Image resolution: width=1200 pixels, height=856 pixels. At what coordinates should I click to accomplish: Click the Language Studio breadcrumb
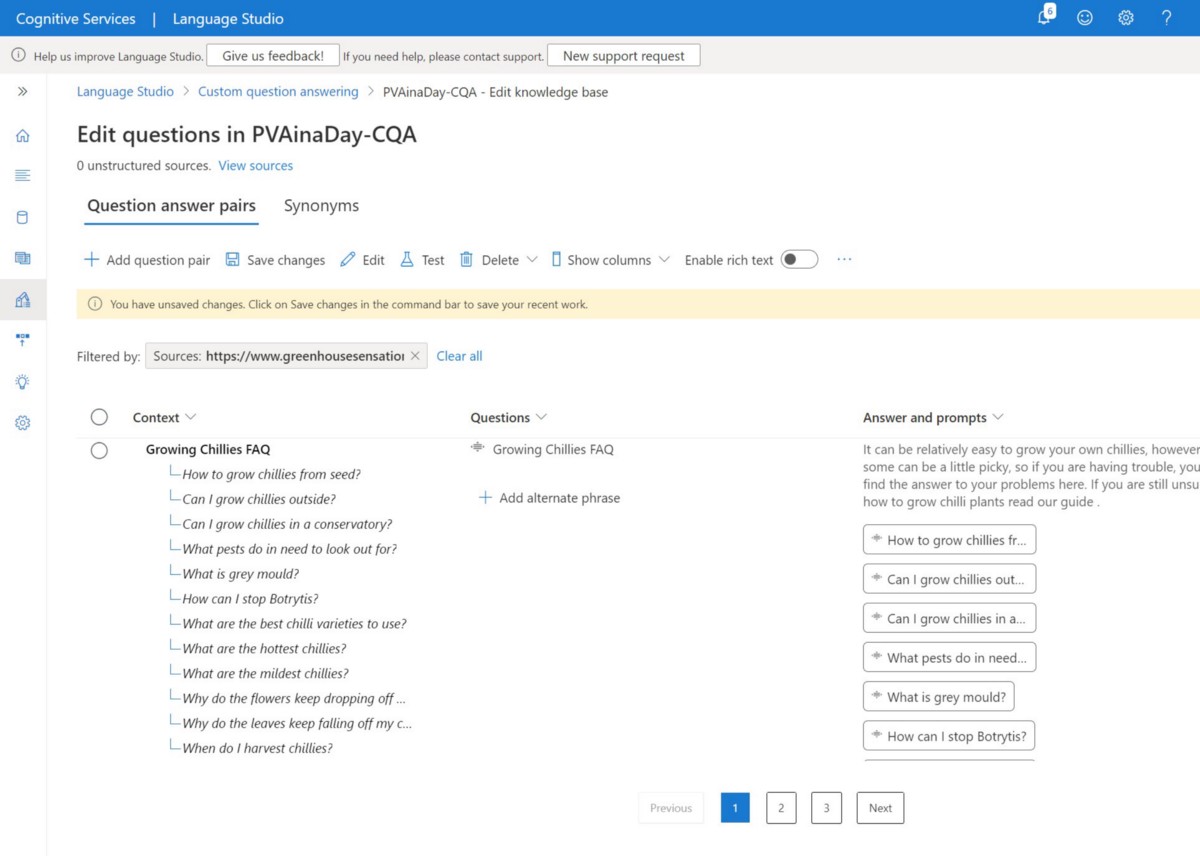pos(125,92)
